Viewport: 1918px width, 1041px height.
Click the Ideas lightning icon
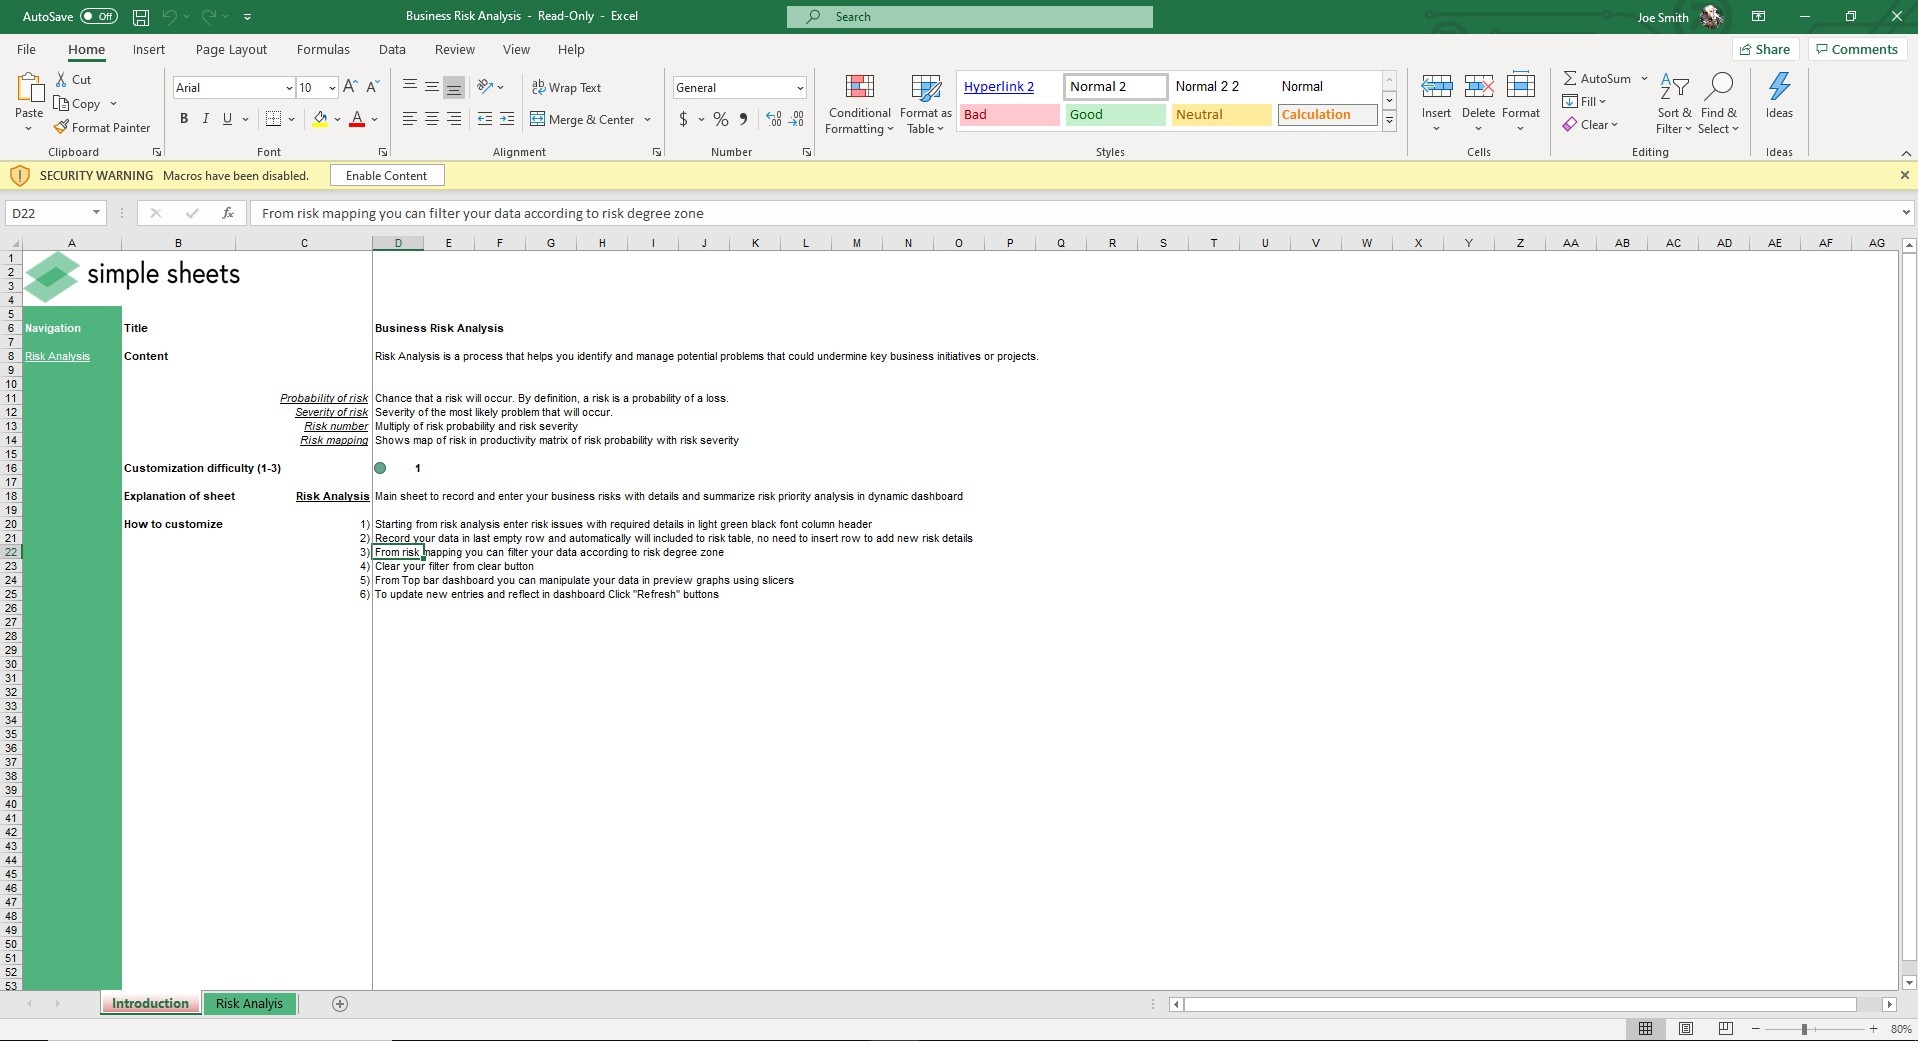pos(1780,87)
